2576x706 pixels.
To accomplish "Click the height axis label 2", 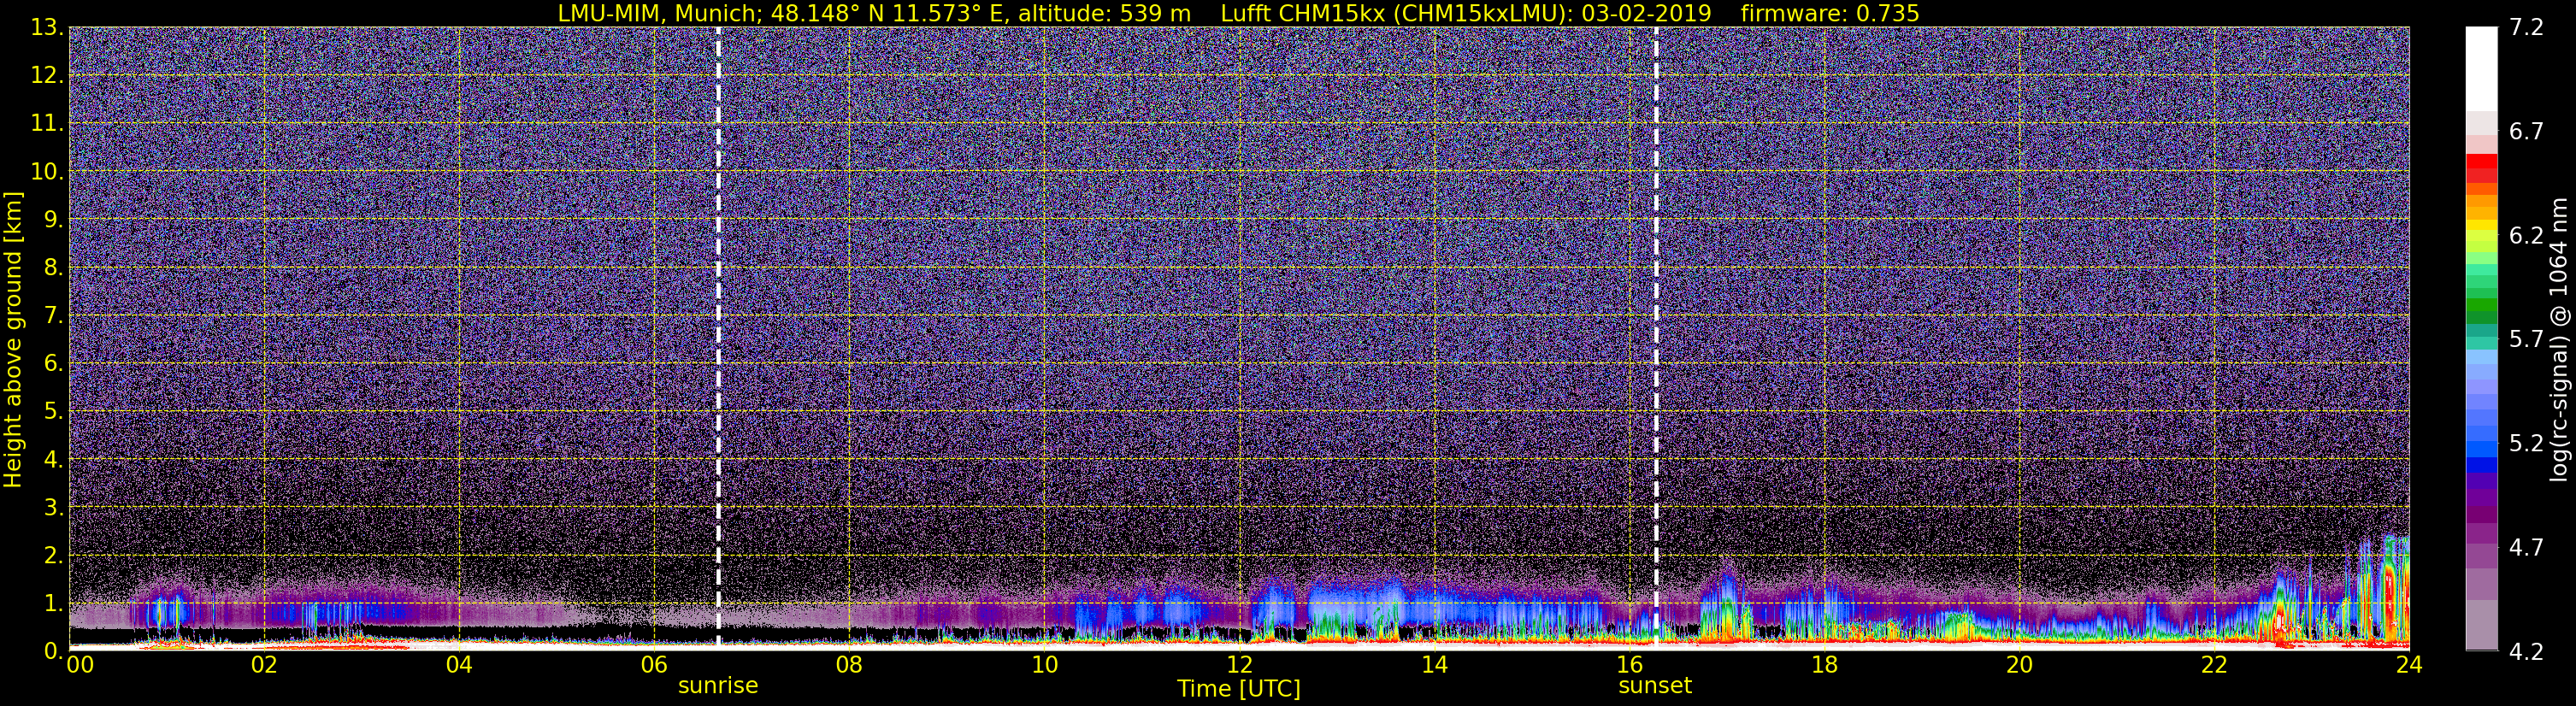I will [x=53, y=556].
